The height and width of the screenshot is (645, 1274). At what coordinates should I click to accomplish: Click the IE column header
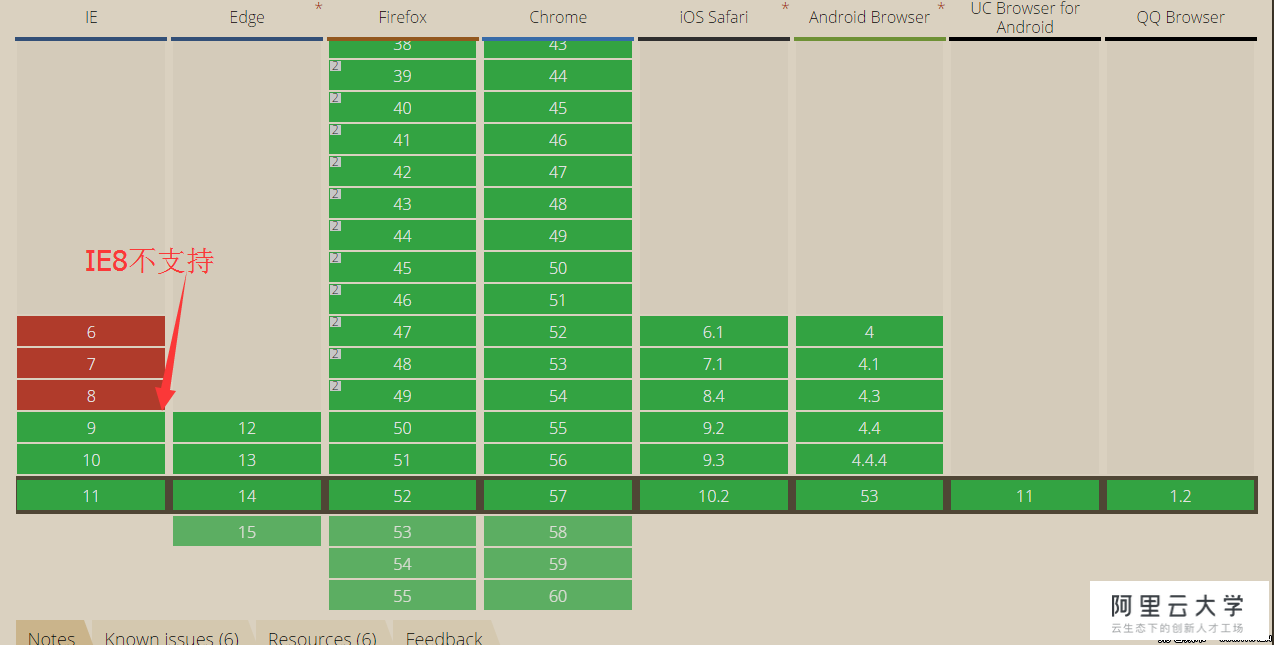(x=91, y=18)
